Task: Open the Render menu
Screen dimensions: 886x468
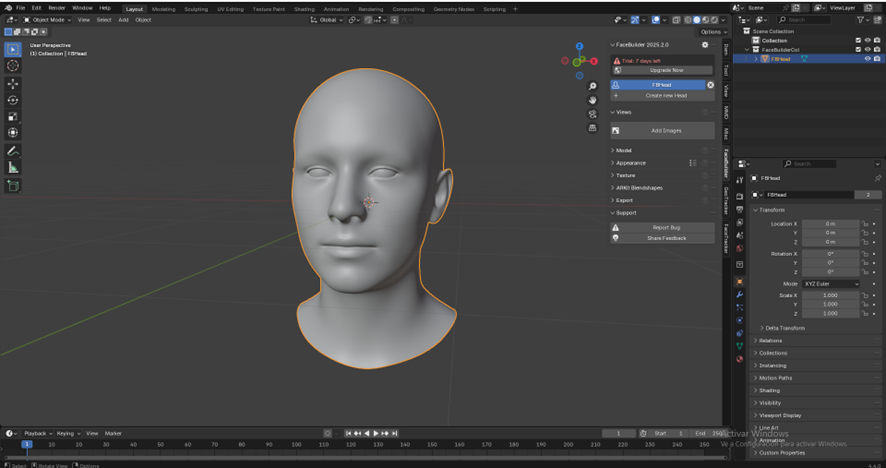Action: click(x=57, y=7)
